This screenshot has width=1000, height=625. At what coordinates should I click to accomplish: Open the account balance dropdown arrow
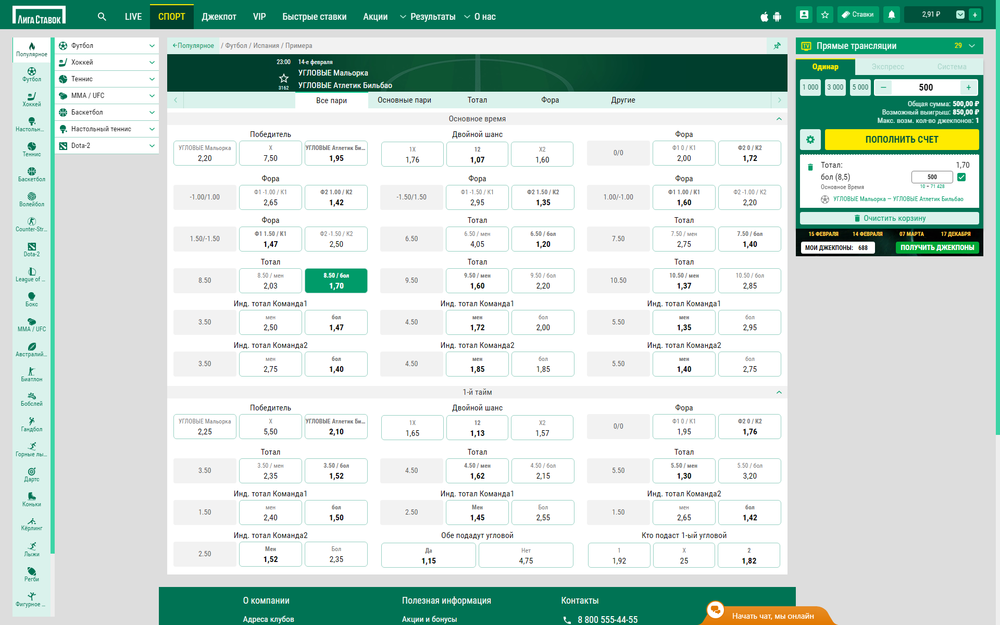point(960,15)
